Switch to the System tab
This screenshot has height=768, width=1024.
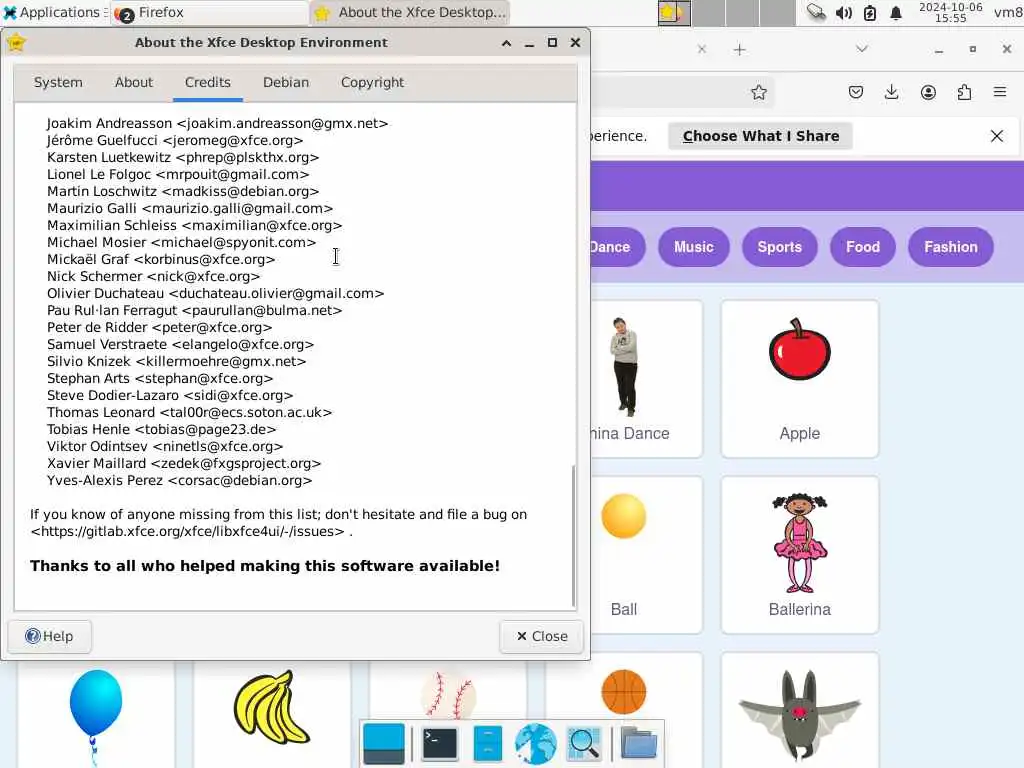click(x=58, y=82)
